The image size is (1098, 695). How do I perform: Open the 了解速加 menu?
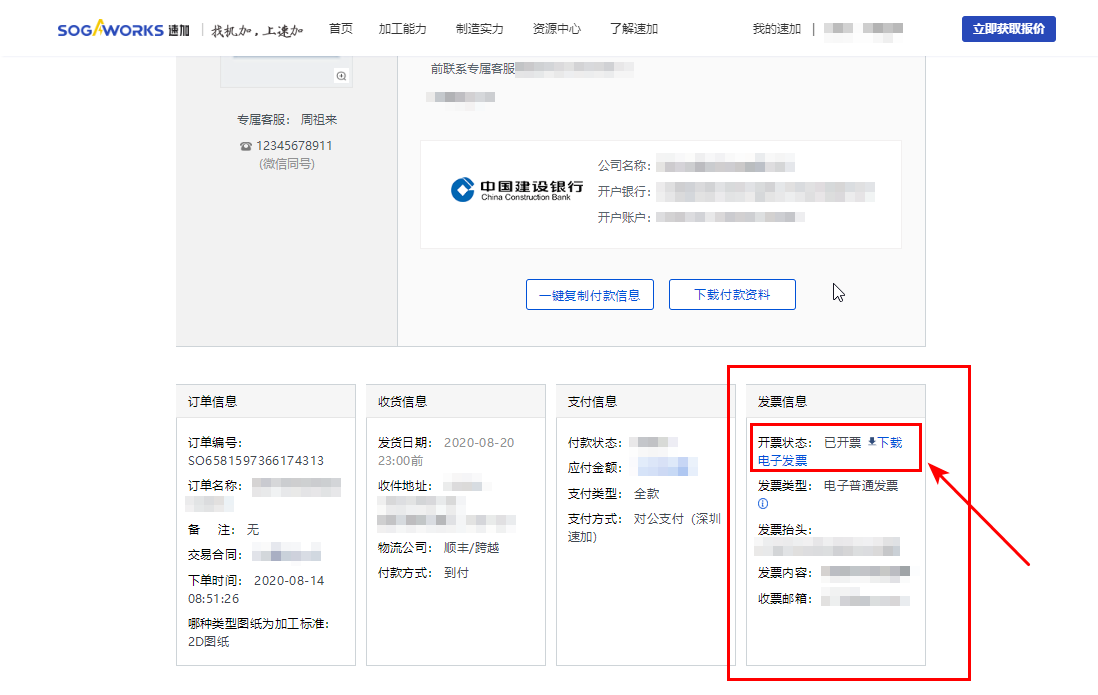[633, 29]
